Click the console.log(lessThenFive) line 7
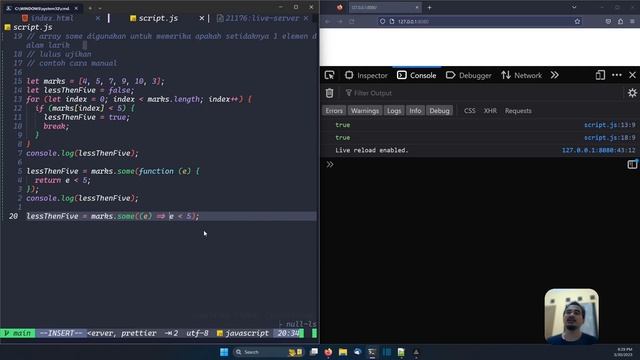 click(x=82, y=153)
